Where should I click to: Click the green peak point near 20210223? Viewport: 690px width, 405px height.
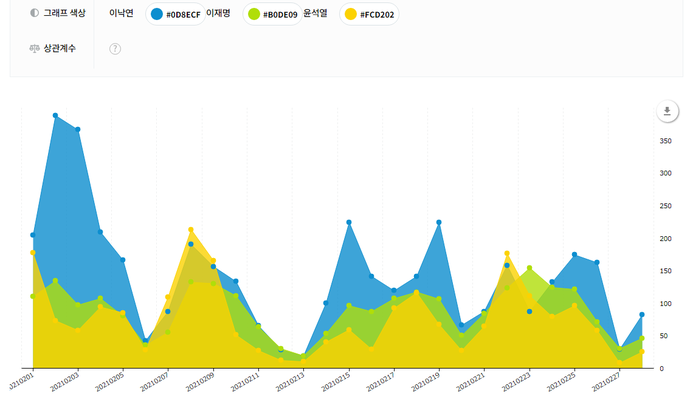pos(529,268)
